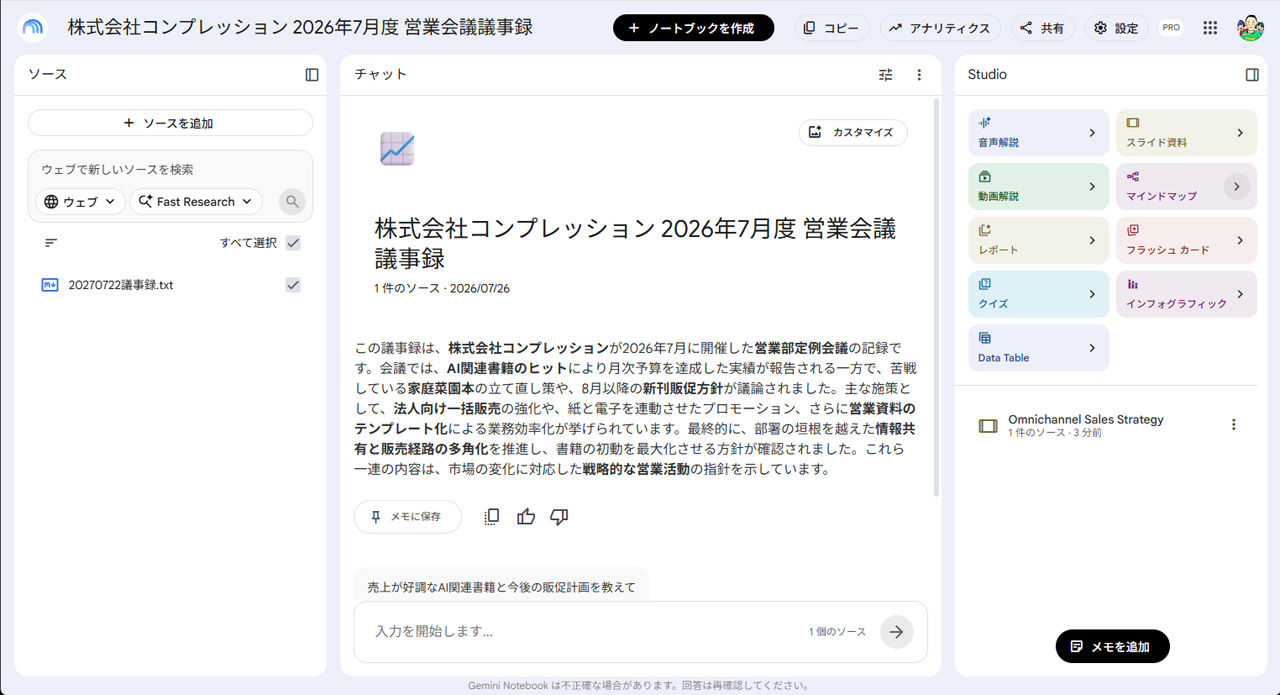Give thumbs up to the summary
The image size is (1280, 695).
[526, 517]
